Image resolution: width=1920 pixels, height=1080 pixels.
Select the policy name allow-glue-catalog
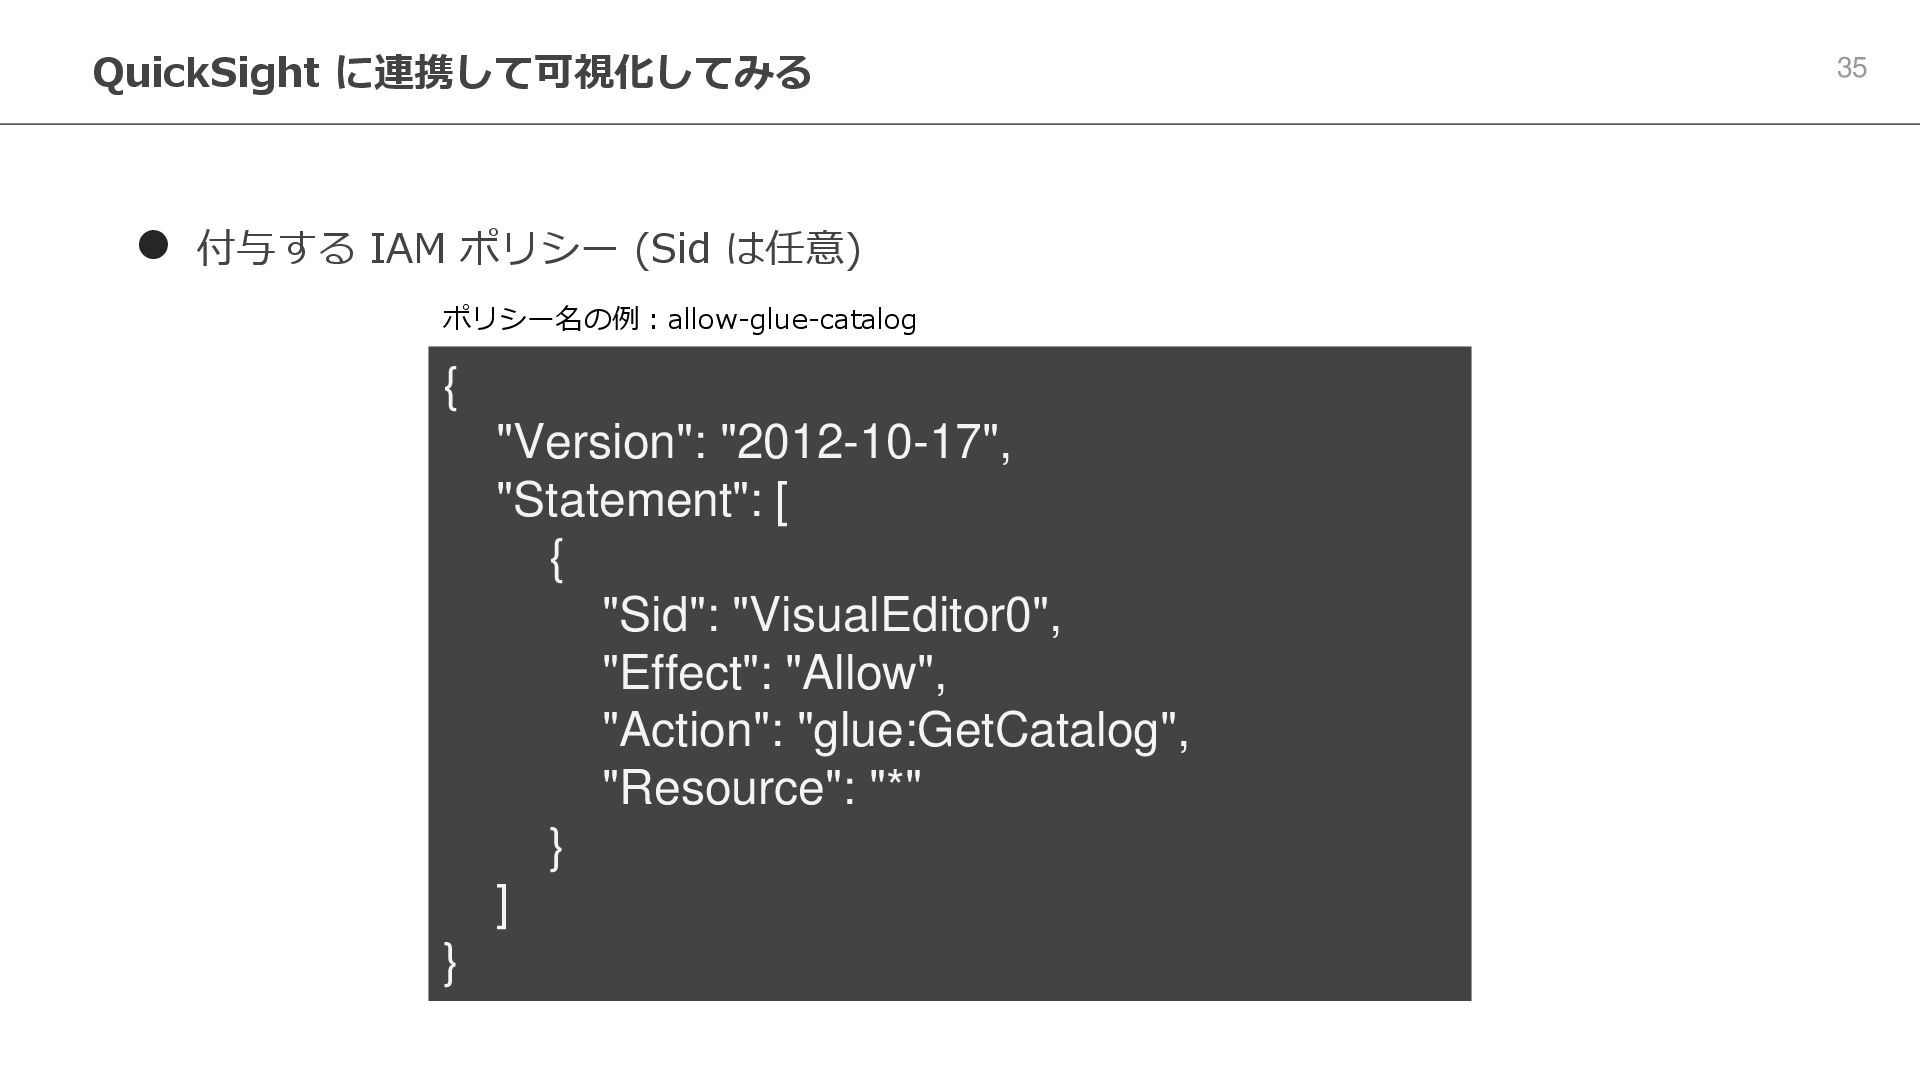(791, 320)
